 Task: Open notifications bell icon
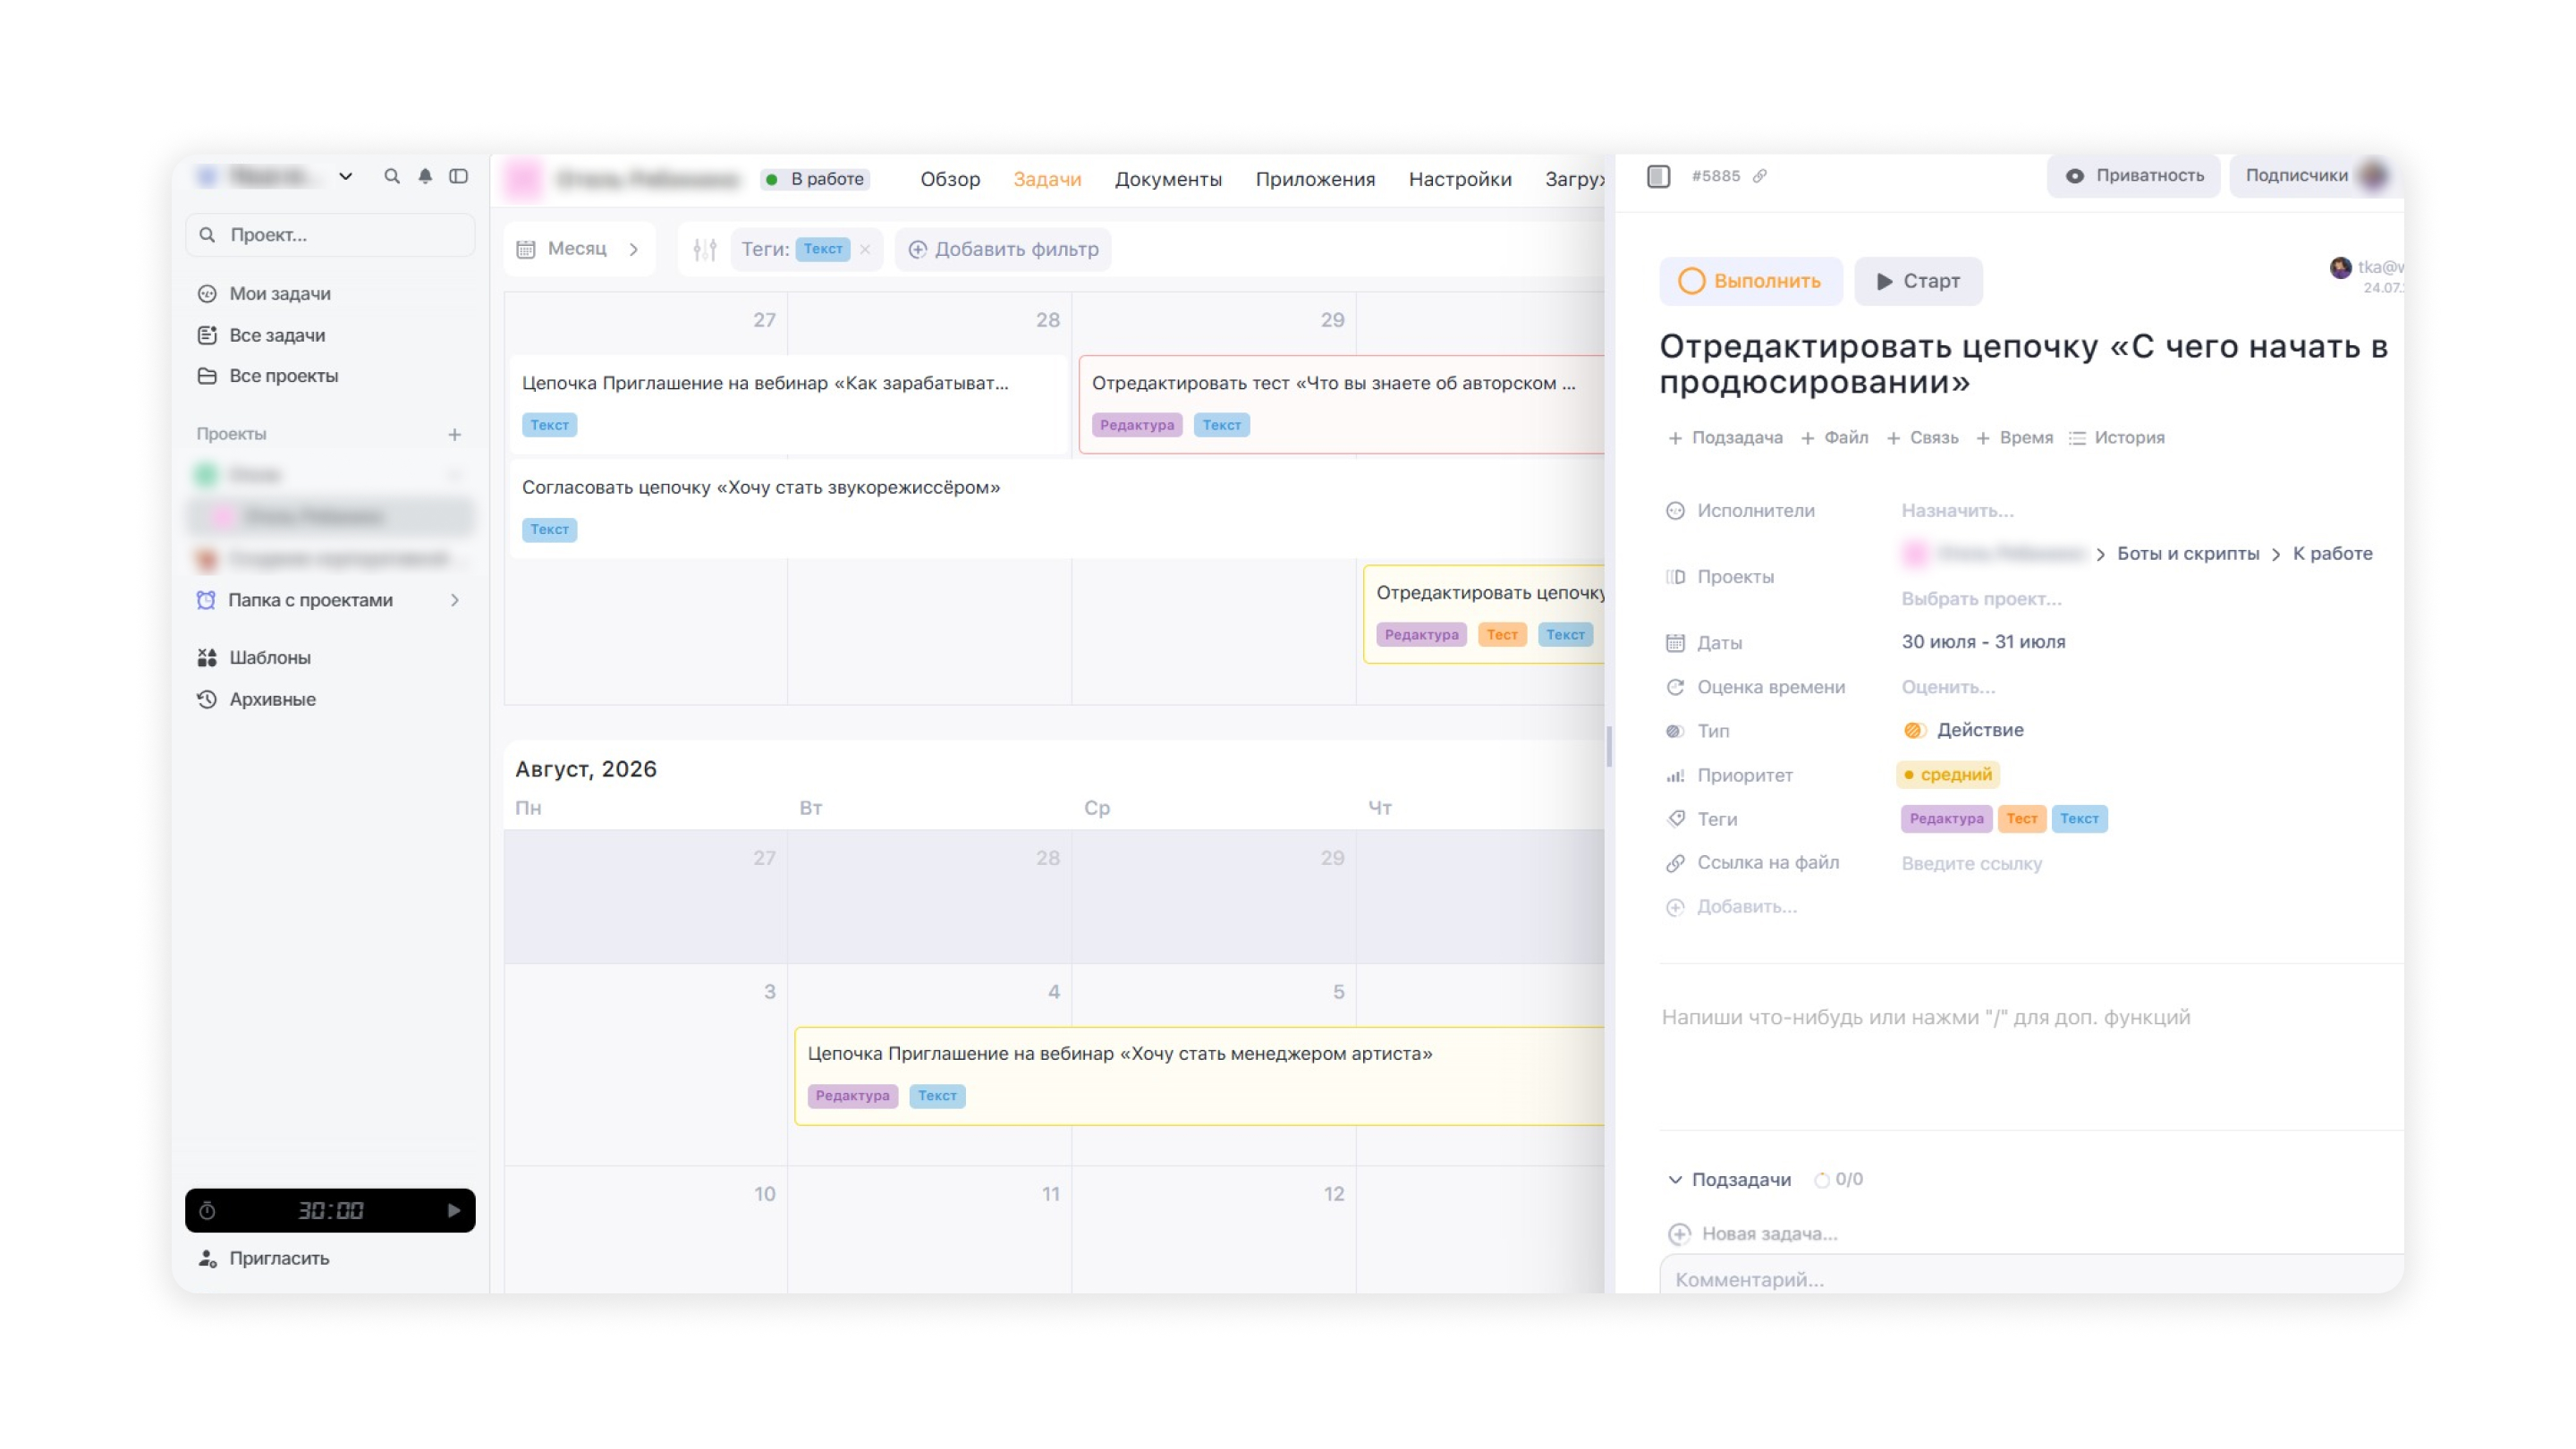tap(425, 176)
